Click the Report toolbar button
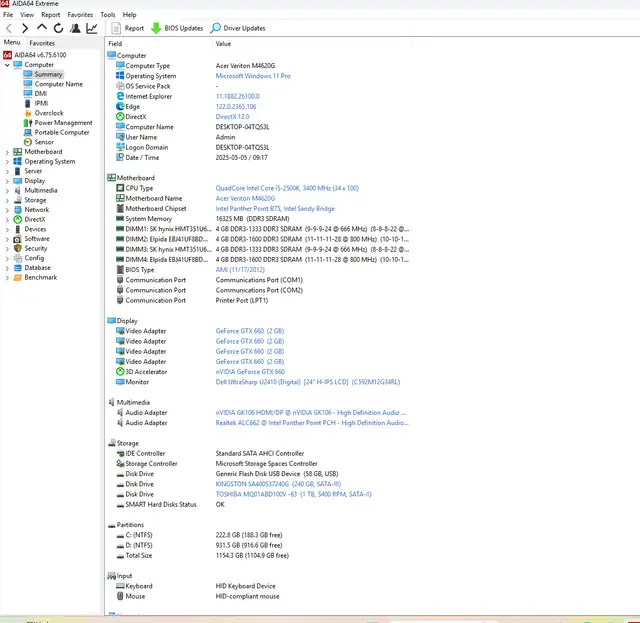This screenshot has height=623, width=640. [x=128, y=28]
